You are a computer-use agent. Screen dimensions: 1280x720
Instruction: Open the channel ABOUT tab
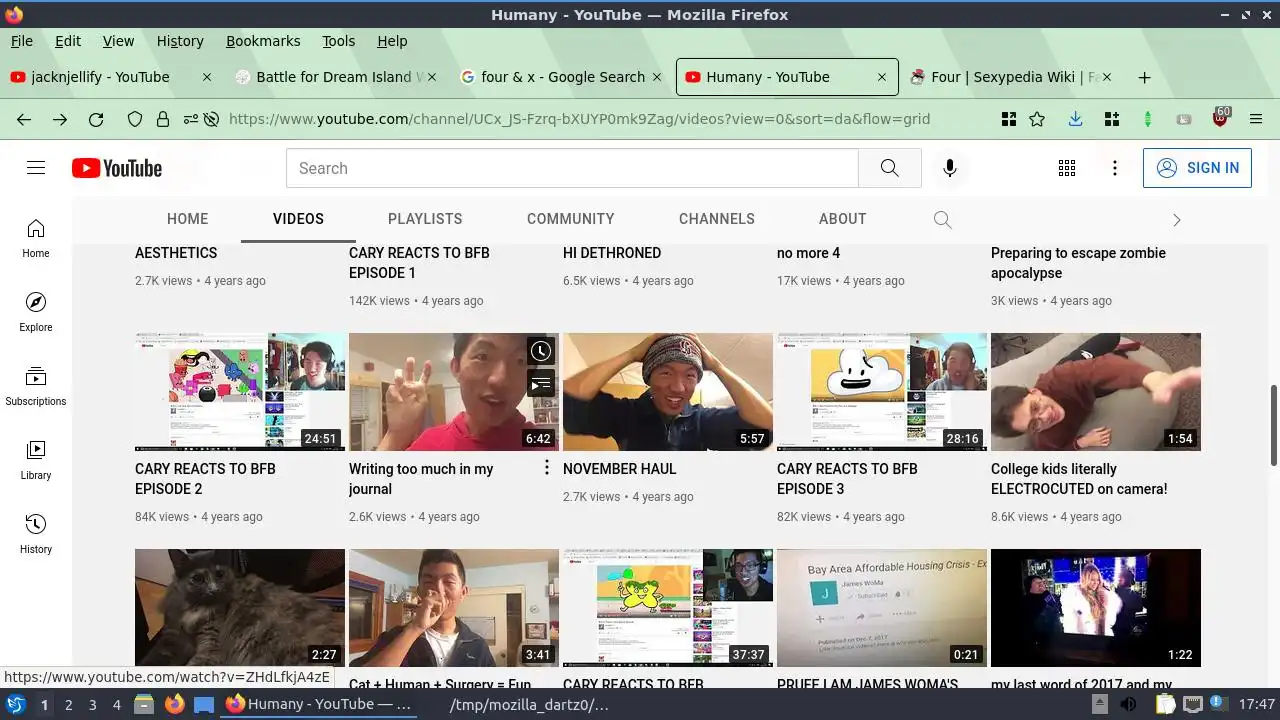[842, 219]
